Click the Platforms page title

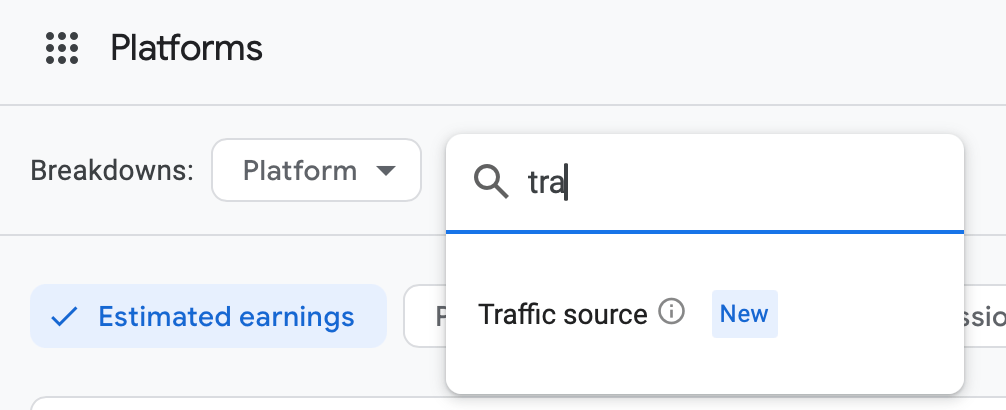coord(186,48)
